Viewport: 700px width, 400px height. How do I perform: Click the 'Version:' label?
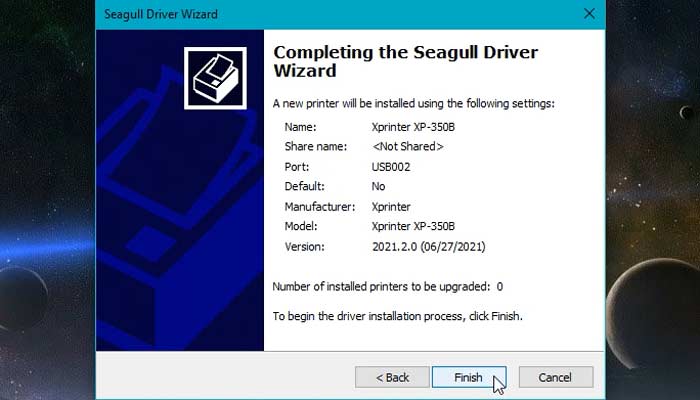coord(304,247)
